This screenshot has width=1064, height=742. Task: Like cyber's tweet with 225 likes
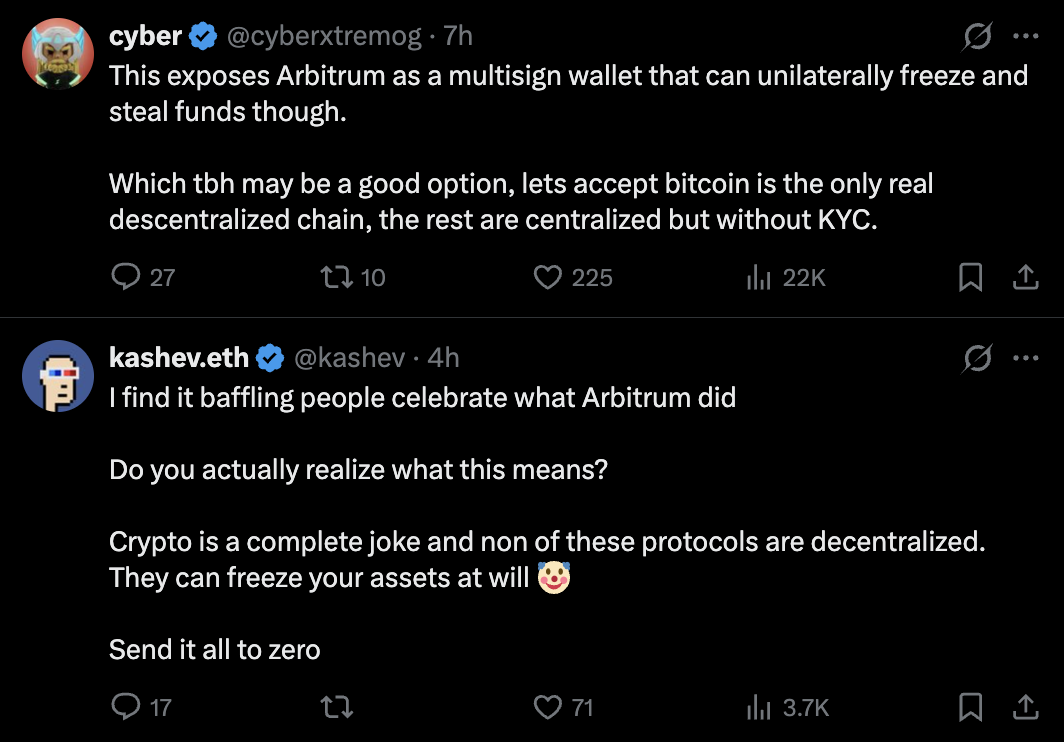[548, 277]
